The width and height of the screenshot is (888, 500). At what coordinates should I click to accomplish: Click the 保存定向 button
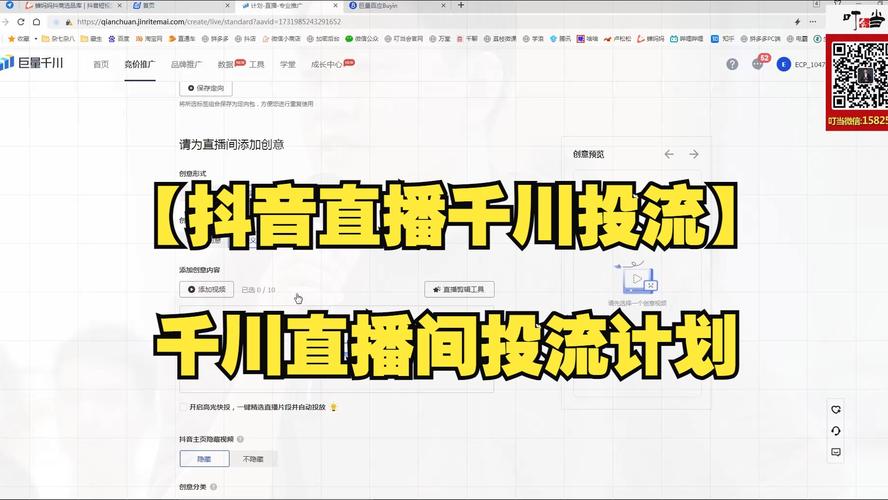coord(206,88)
